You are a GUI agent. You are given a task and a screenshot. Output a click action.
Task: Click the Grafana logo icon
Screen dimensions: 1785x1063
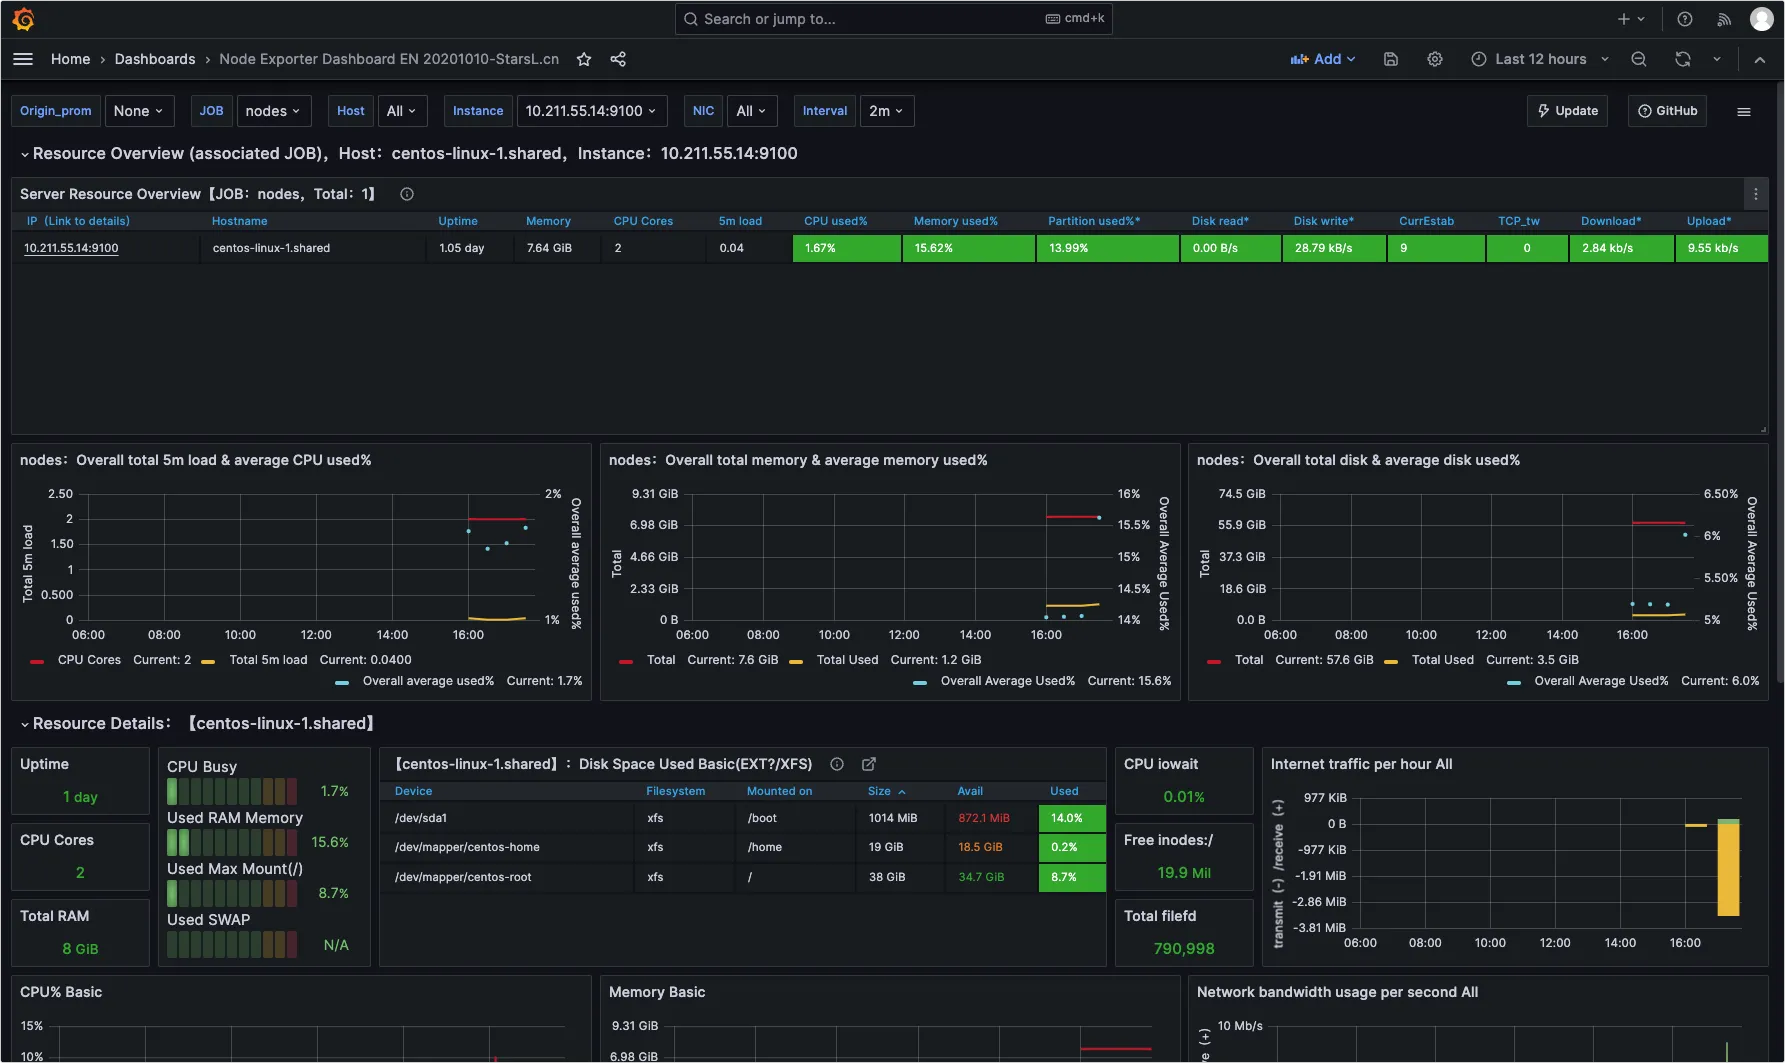pos(23,19)
